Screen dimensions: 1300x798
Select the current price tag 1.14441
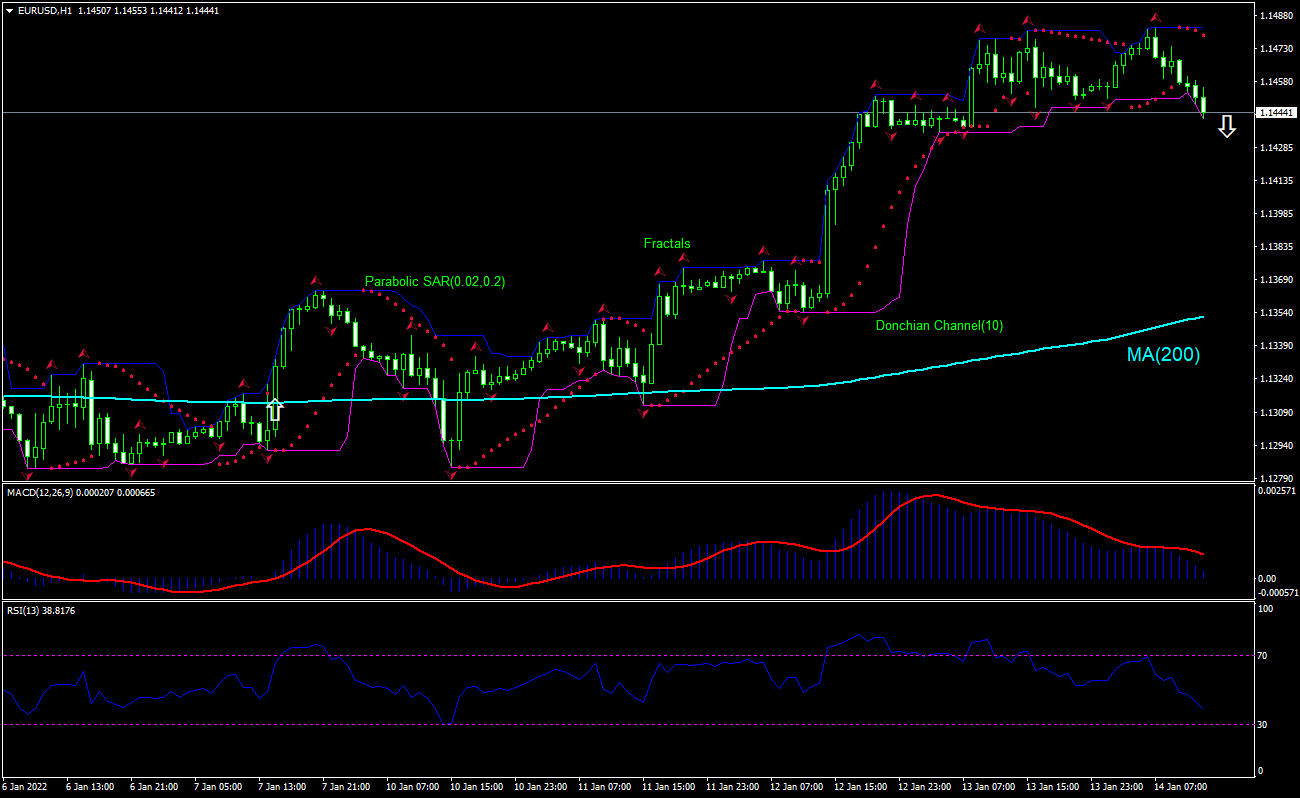pyautogui.click(x=1277, y=113)
